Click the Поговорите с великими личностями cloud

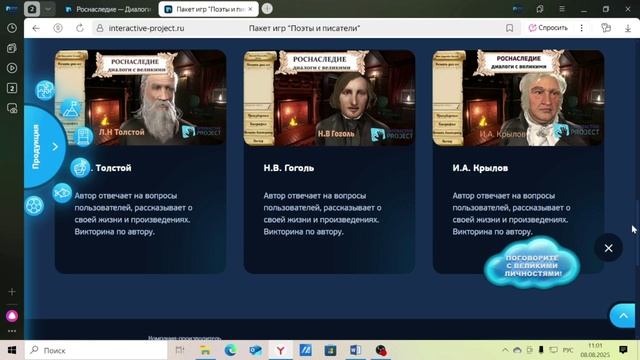[532, 264]
